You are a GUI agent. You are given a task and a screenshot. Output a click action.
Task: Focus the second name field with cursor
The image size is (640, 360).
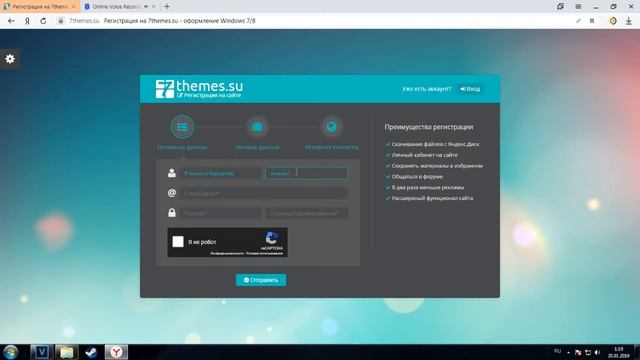coord(307,173)
